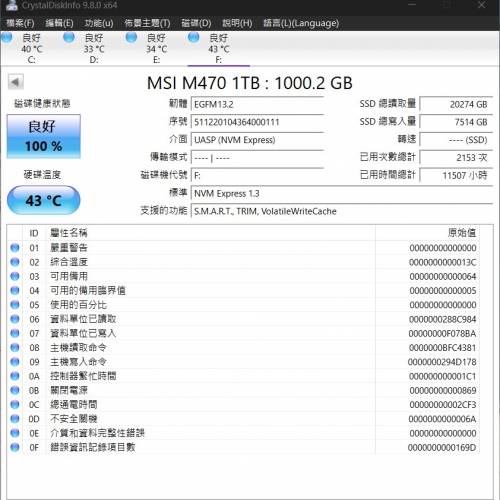Viewport: 500px width, 500px height.
Task: Open the 語言(L)(Language) menu
Action: pyautogui.click(x=301, y=23)
